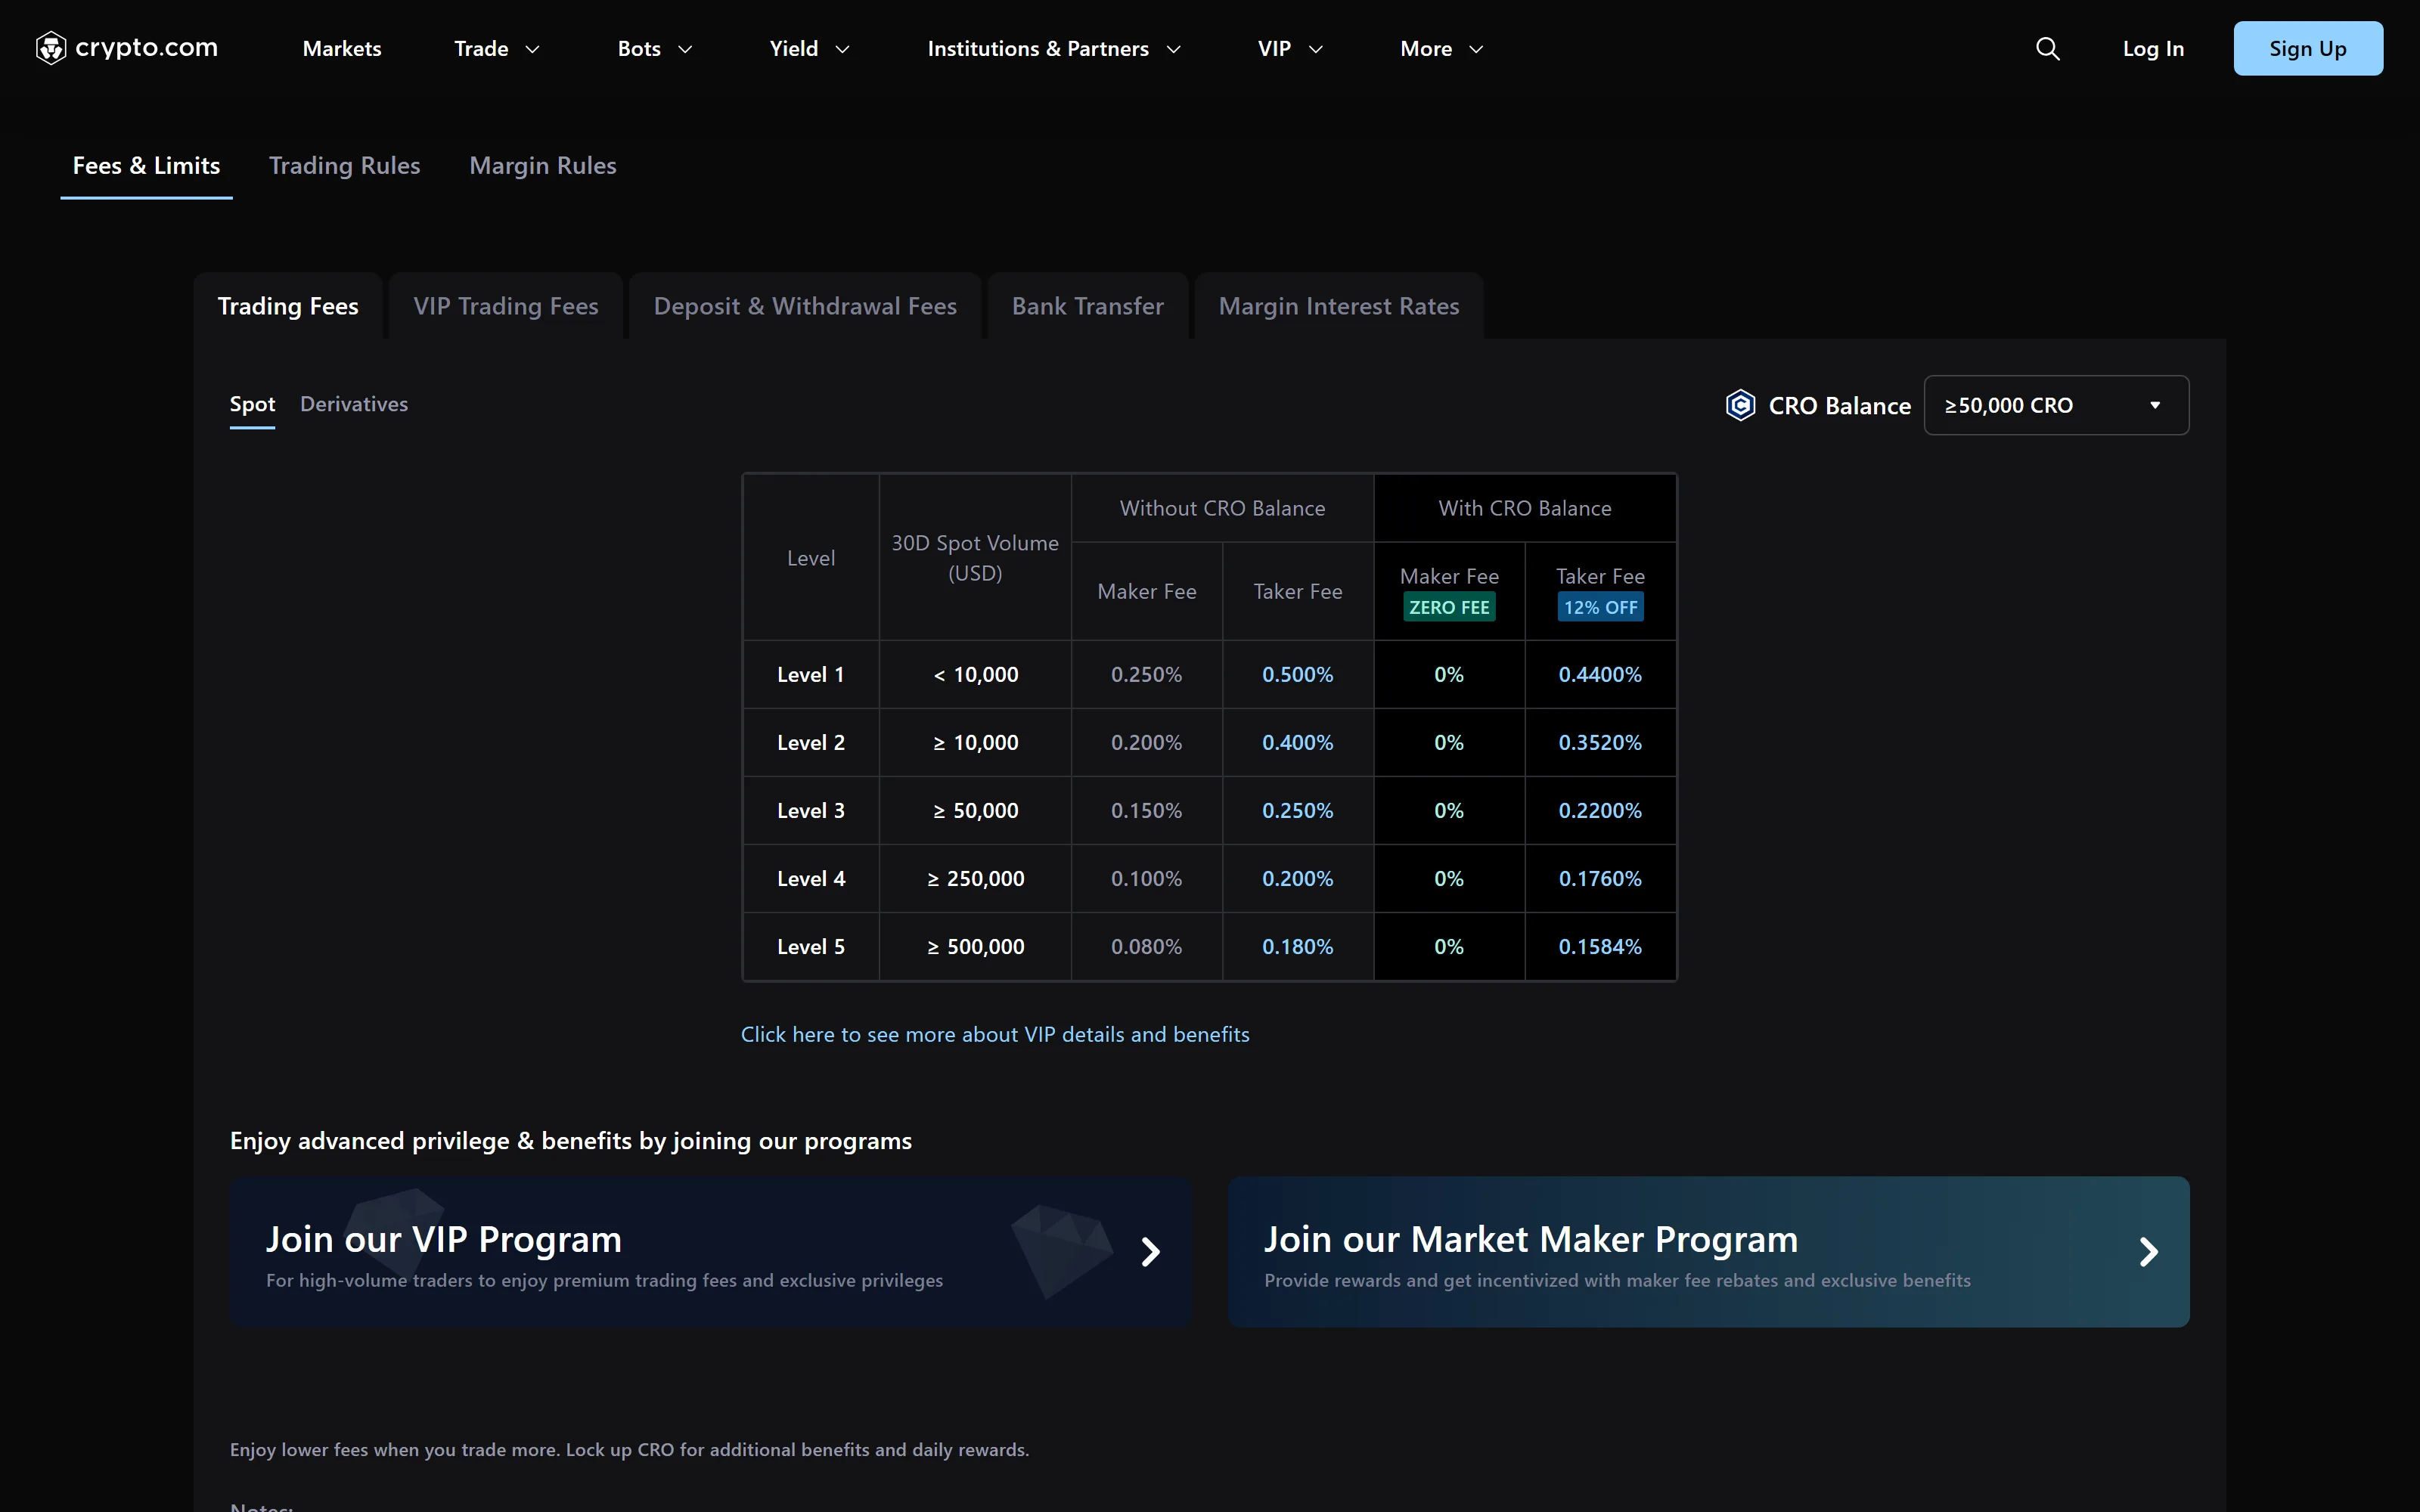Switch to the Margin Rules tab
The width and height of the screenshot is (2420, 1512).
(x=543, y=166)
